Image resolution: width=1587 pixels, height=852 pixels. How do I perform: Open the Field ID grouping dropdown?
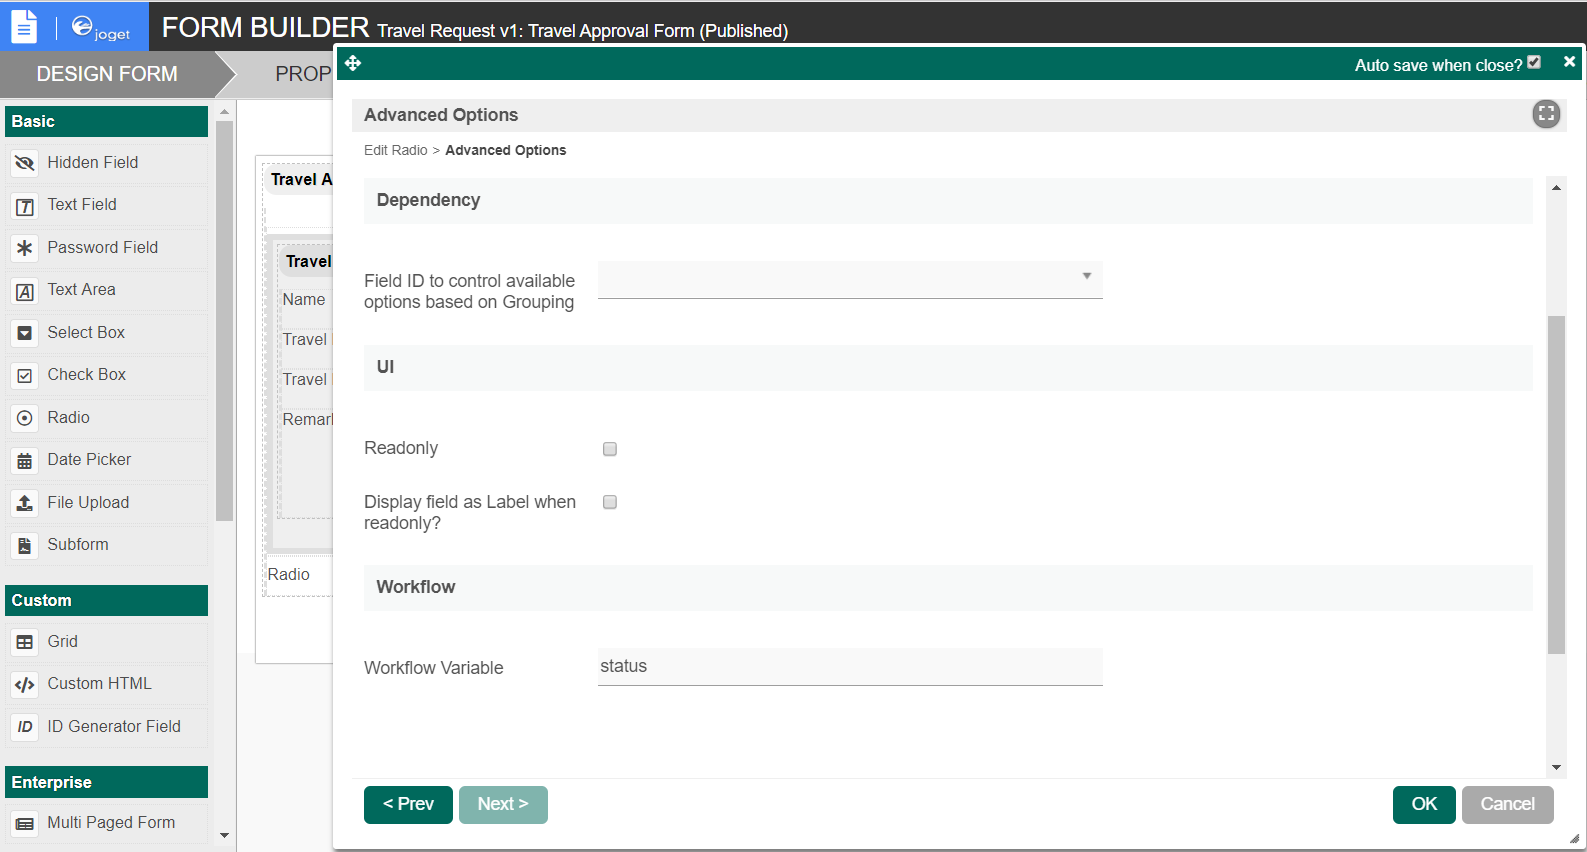850,279
